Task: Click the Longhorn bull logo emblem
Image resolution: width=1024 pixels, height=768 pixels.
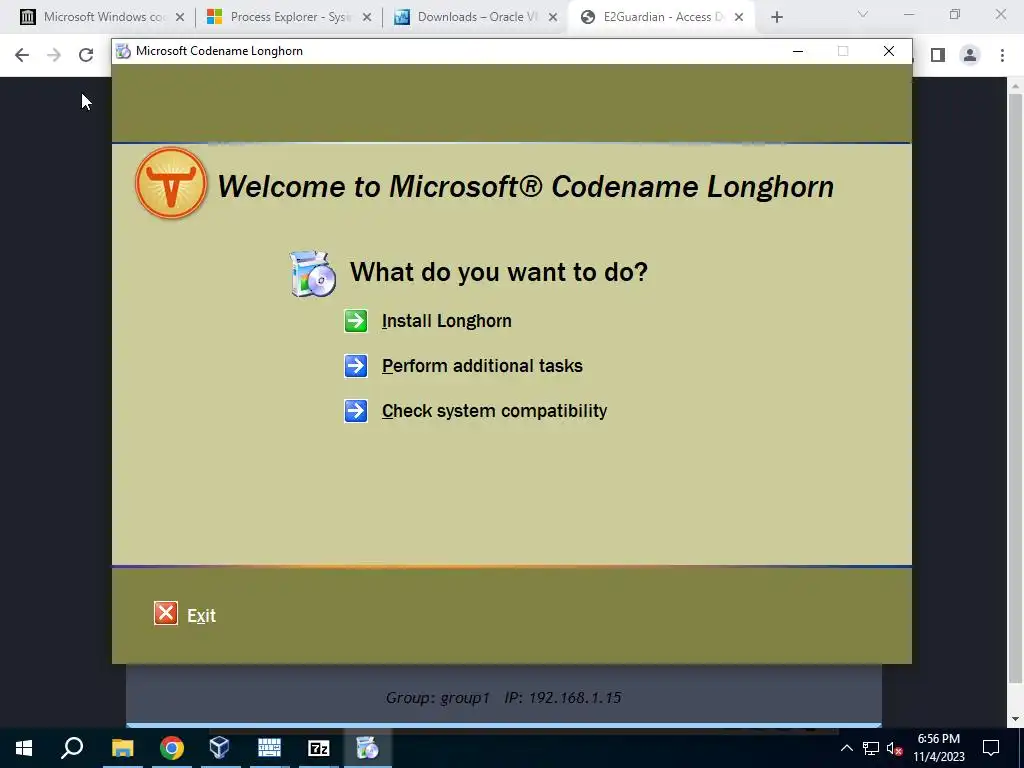Action: click(x=171, y=183)
